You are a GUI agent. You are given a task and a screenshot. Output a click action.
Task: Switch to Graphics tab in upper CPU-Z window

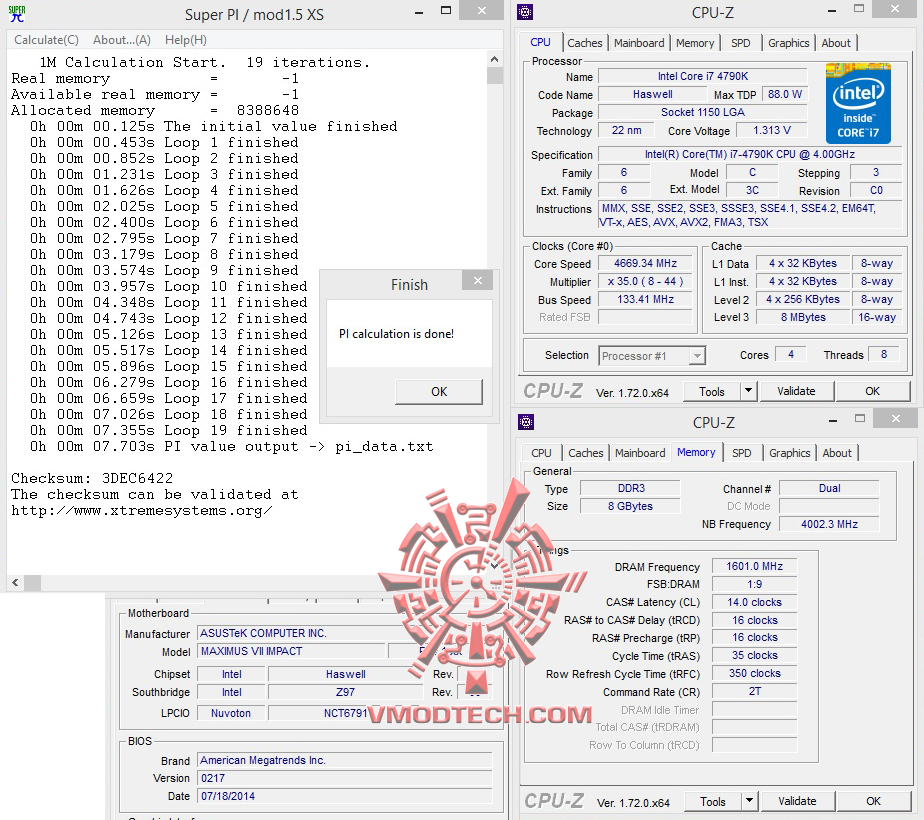coord(788,43)
